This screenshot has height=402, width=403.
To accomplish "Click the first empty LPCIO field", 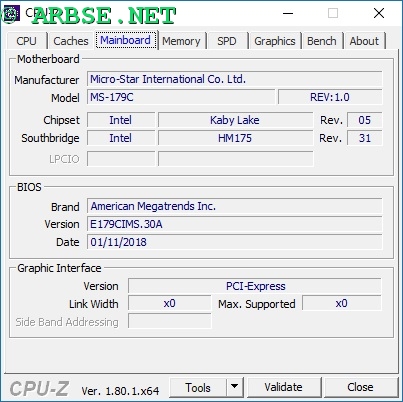I will tap(121, 159).
